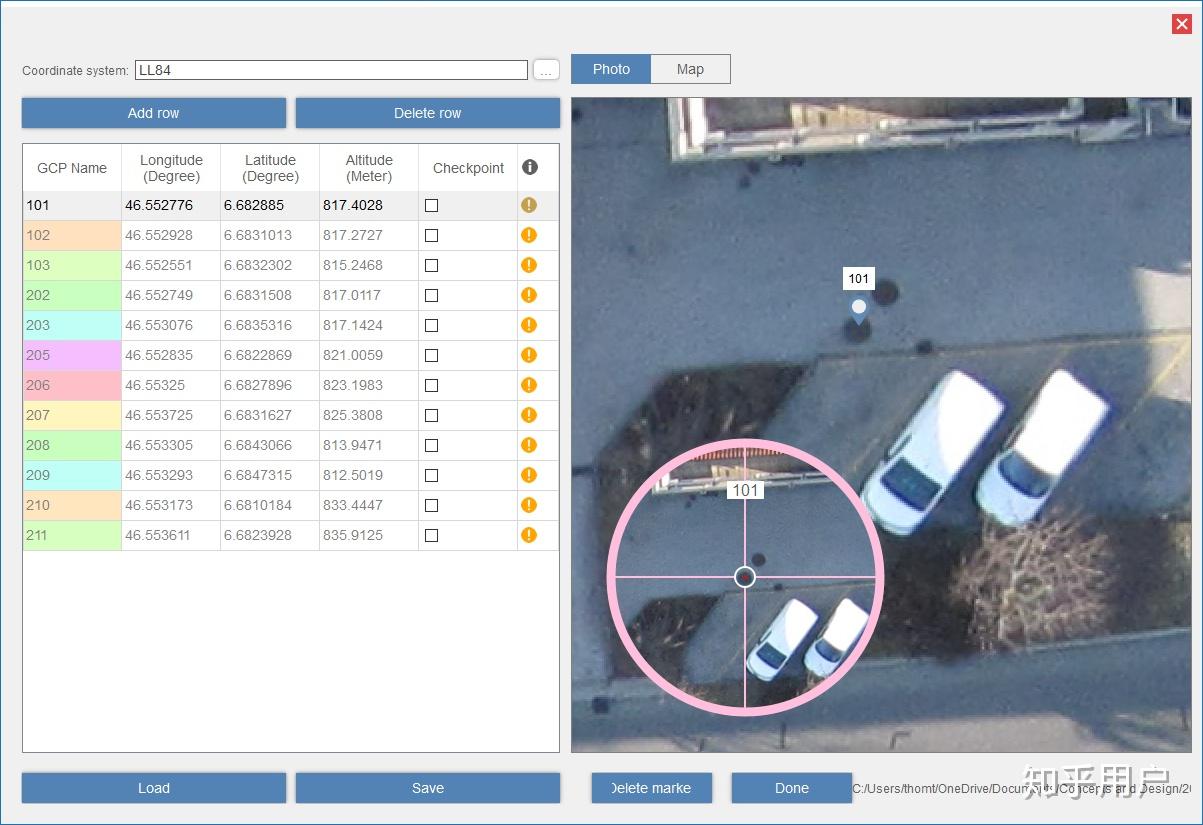Select the pink color cell for GCP 206
The width and height of the screenshot is (1203, 825).
[72, 385]
